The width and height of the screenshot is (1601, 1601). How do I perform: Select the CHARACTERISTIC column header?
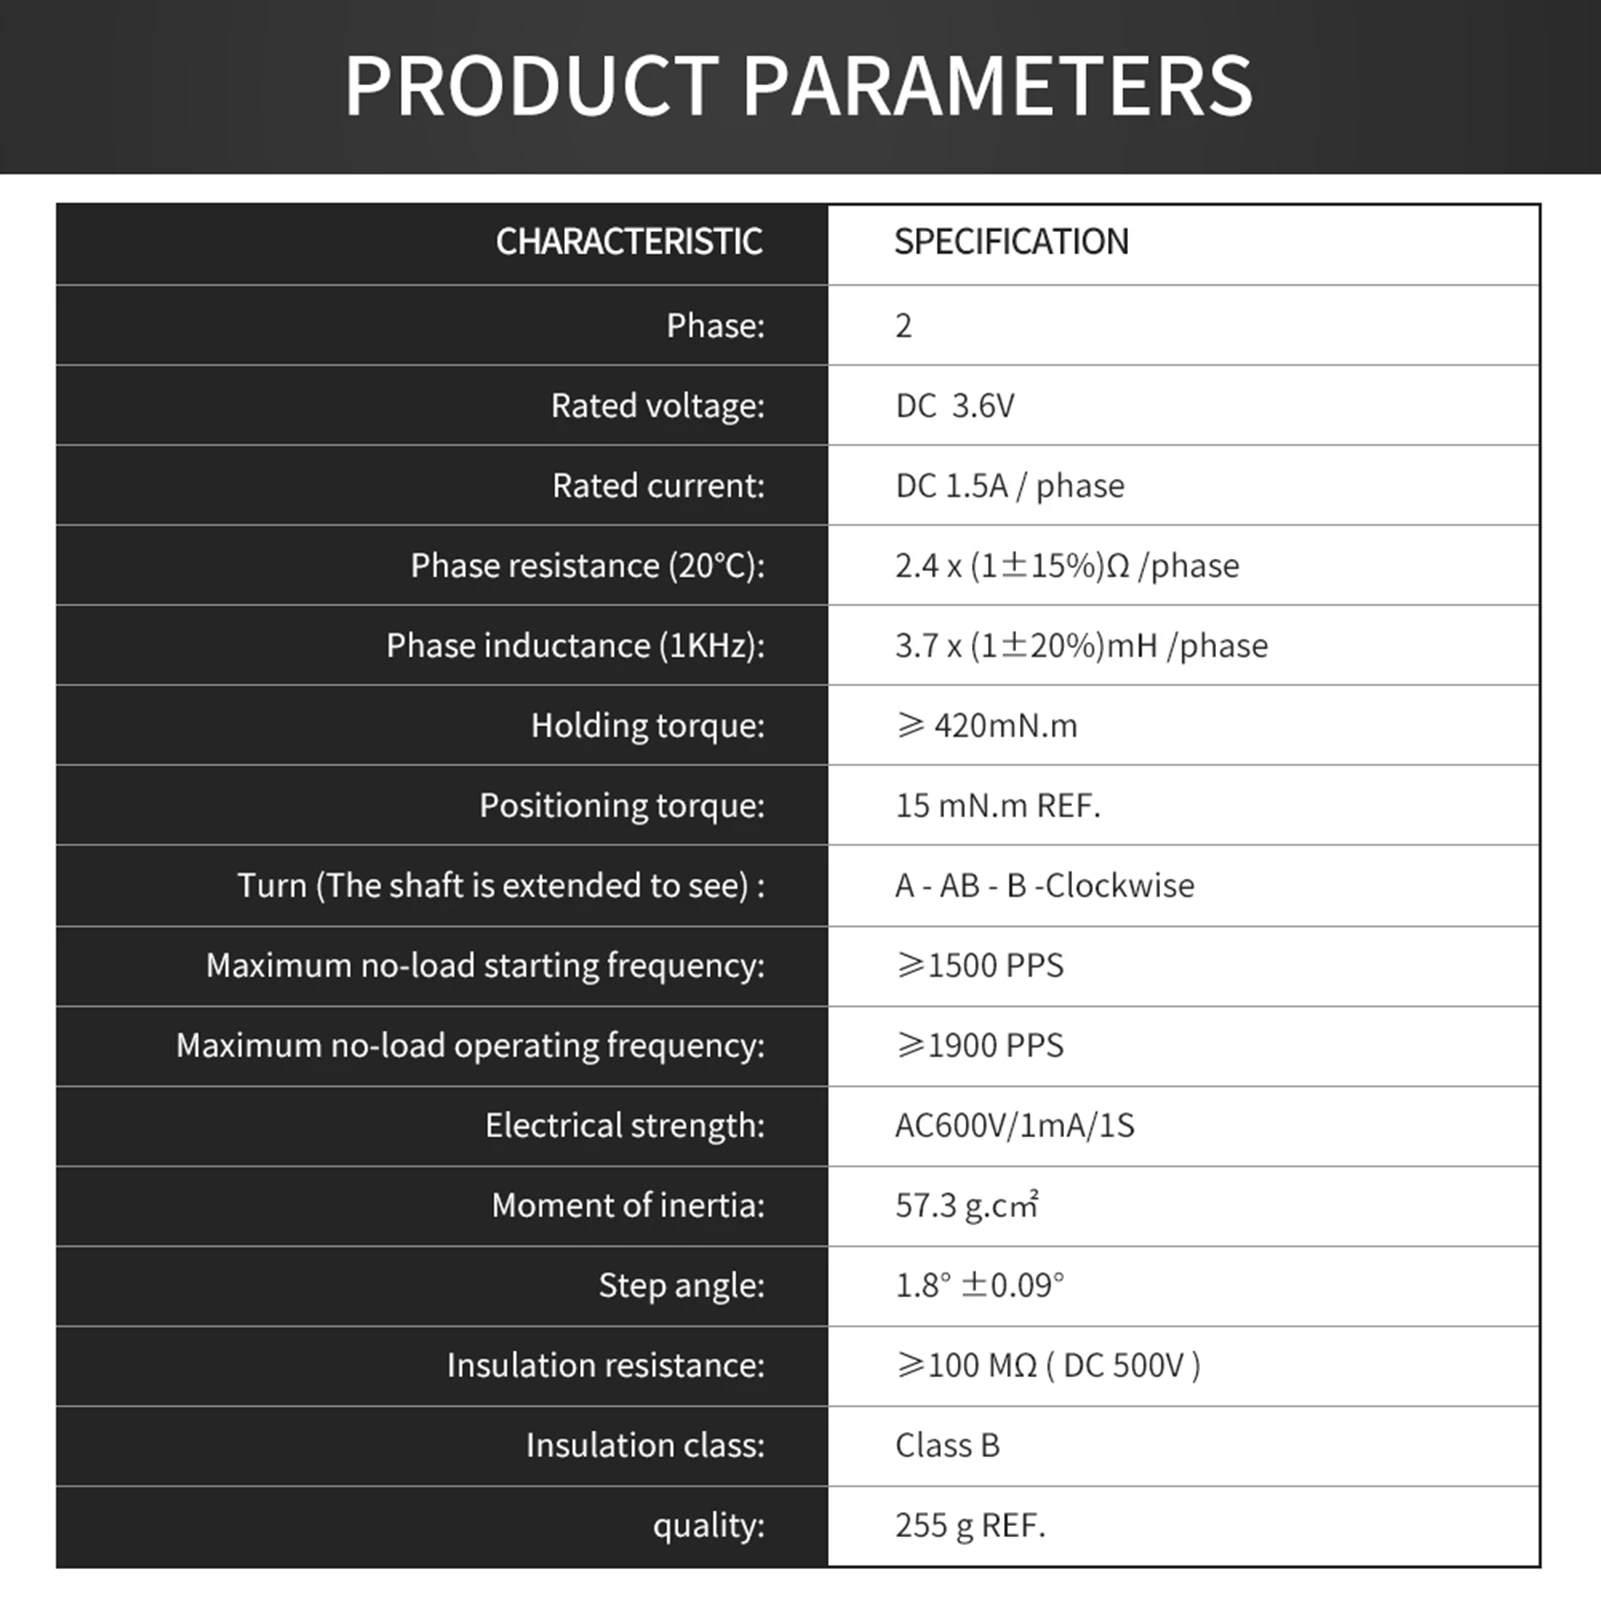point(629,242)
